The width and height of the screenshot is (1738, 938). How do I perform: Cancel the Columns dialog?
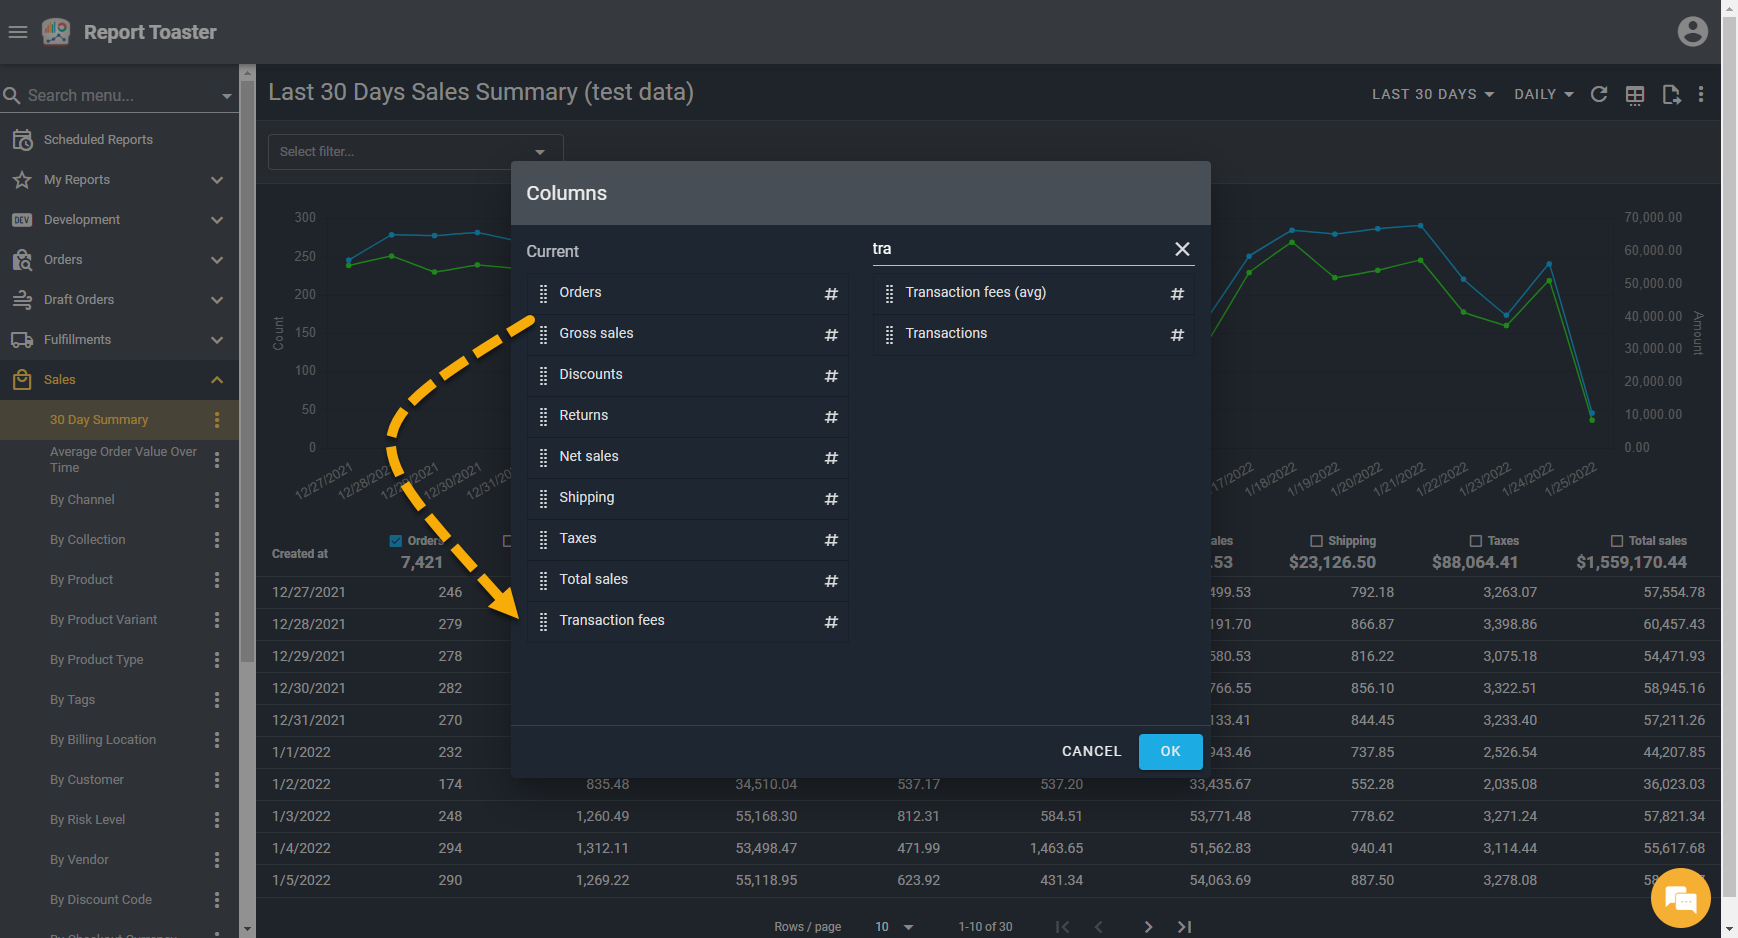1091,751
